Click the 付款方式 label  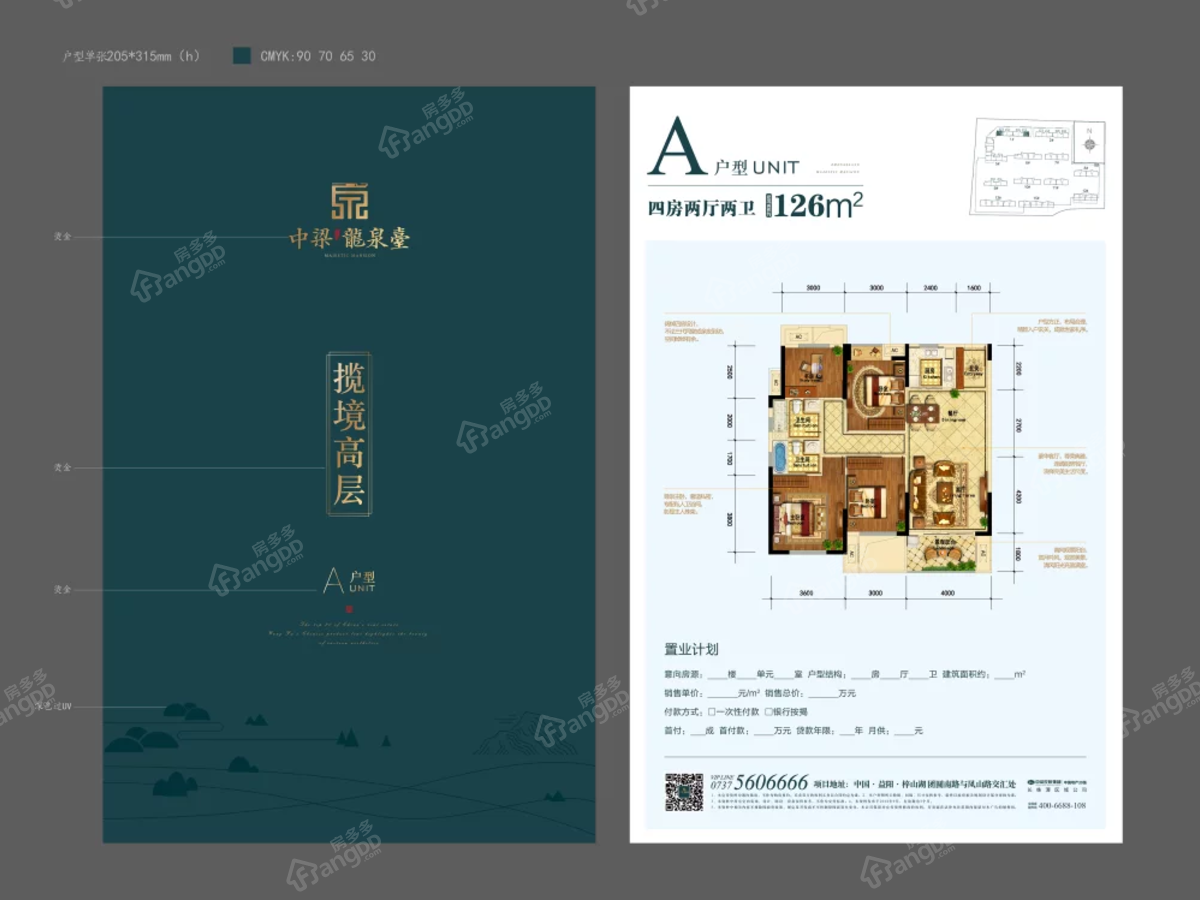(x=683, y=712)
